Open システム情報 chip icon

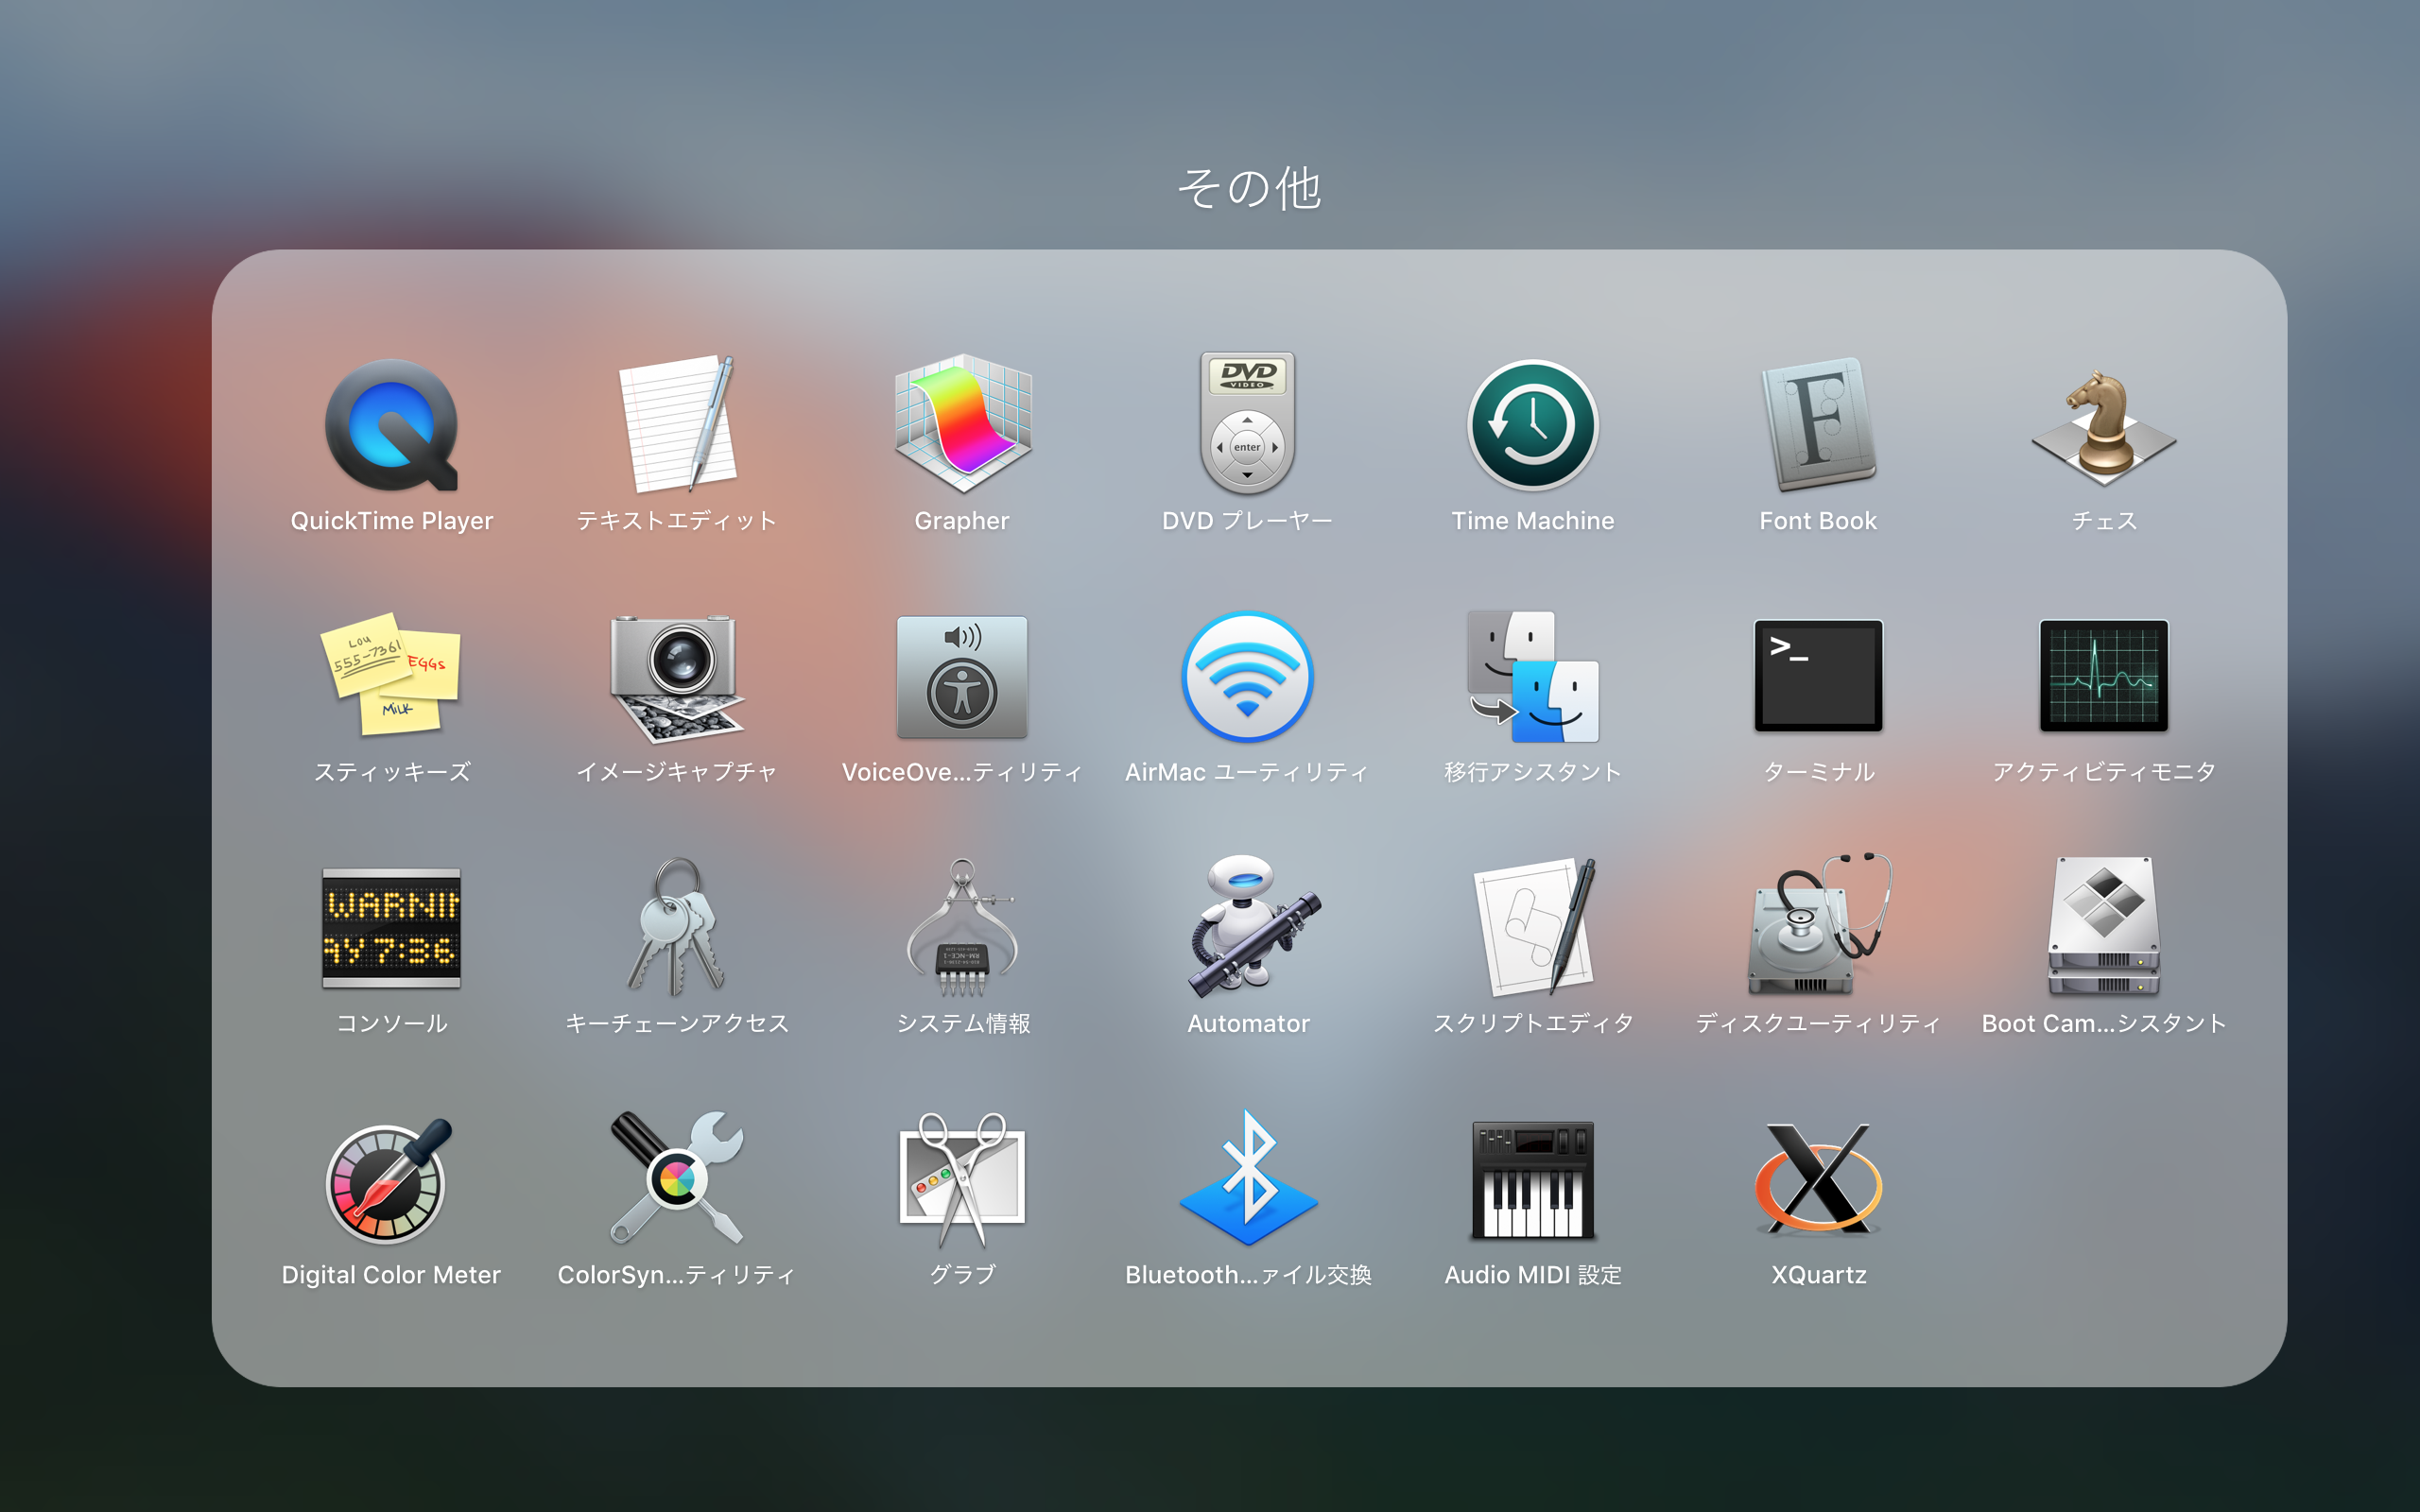point(963,927)
